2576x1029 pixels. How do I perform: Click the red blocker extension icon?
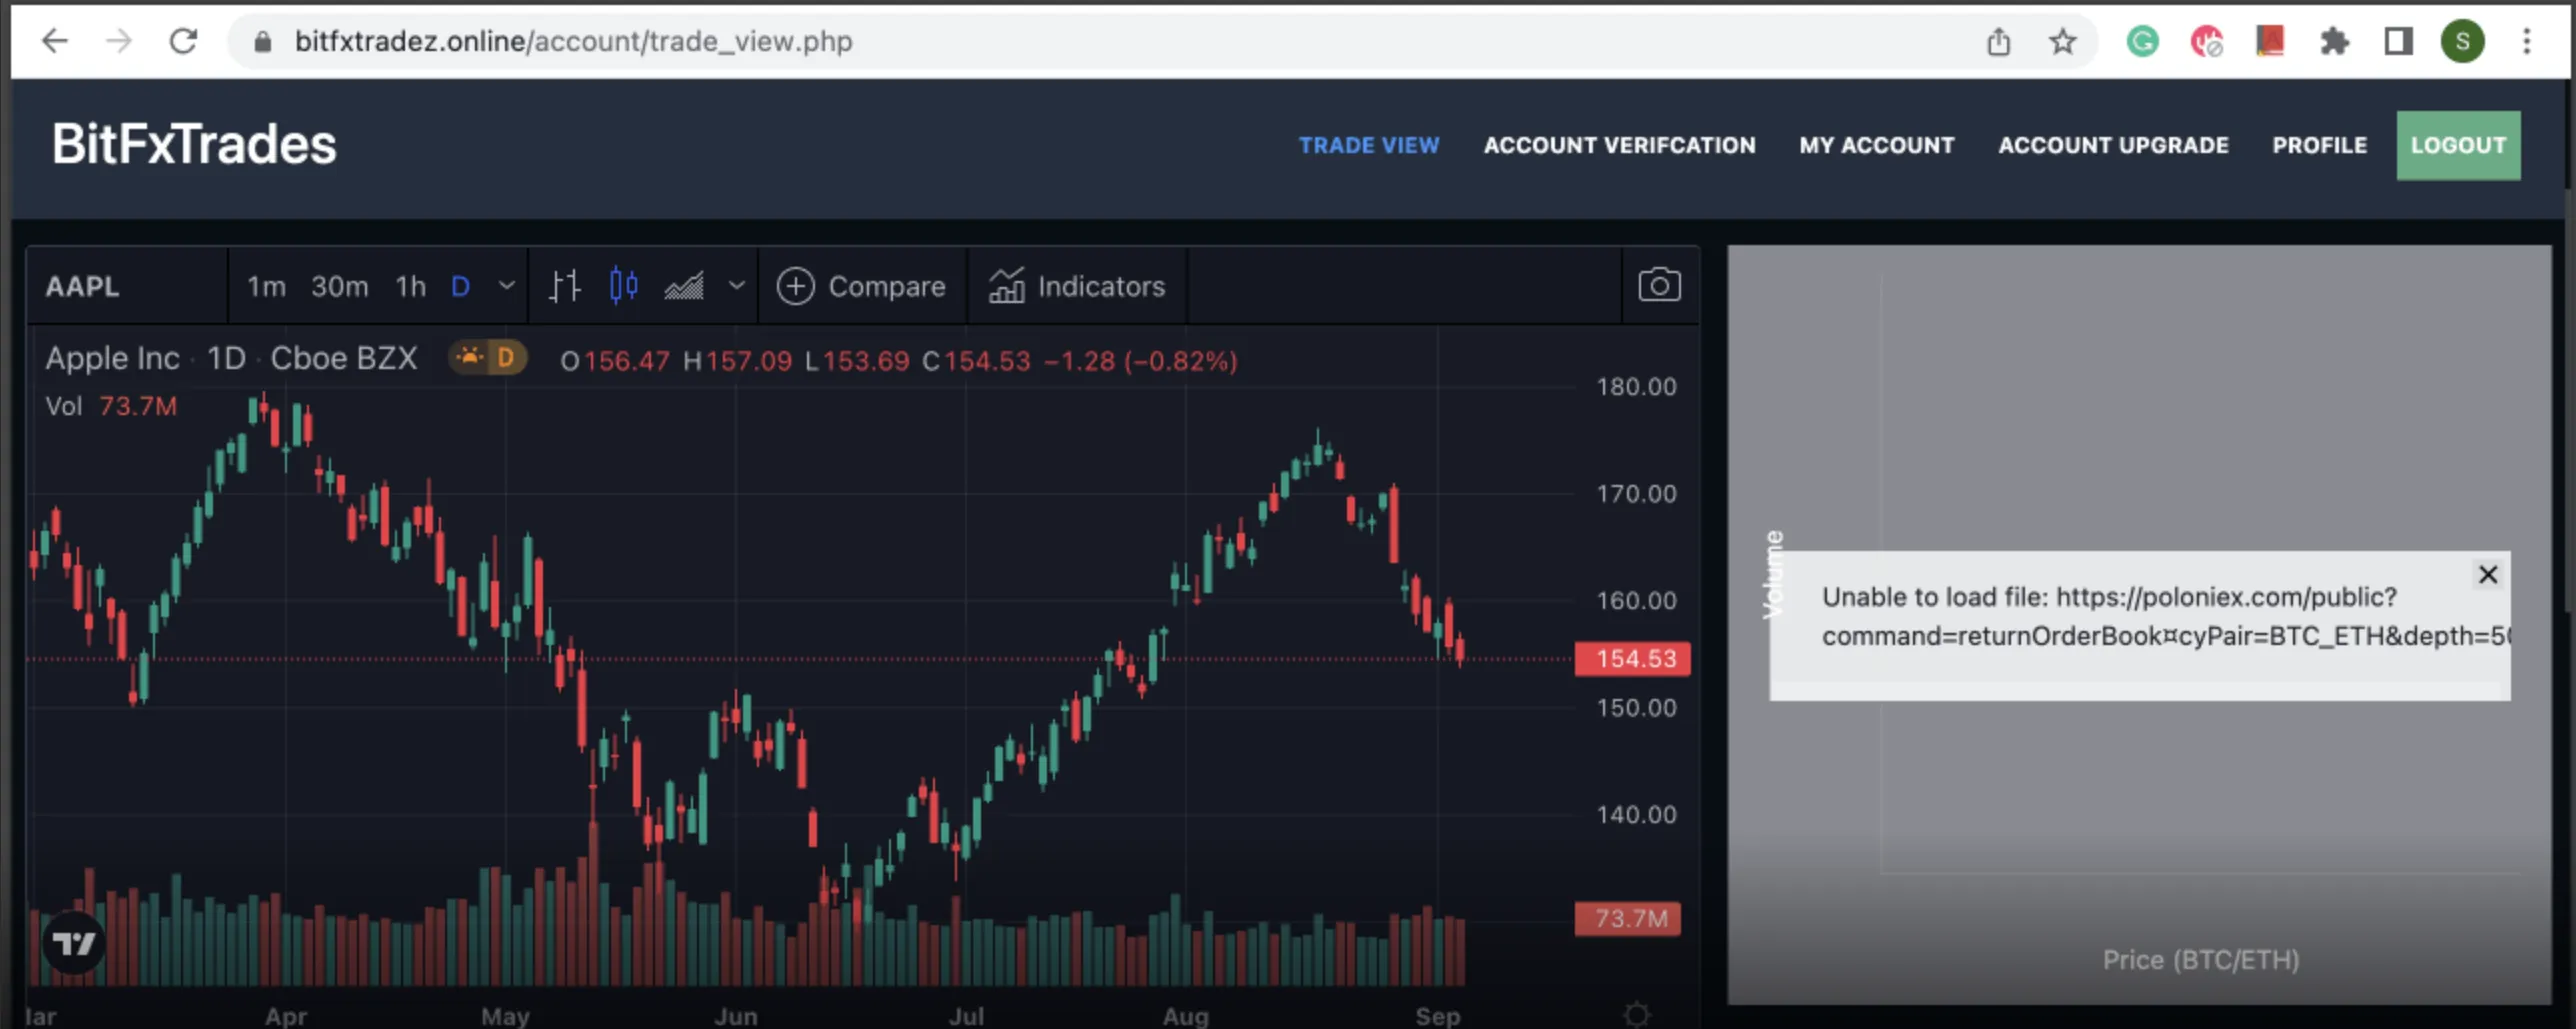point(2206,41)
